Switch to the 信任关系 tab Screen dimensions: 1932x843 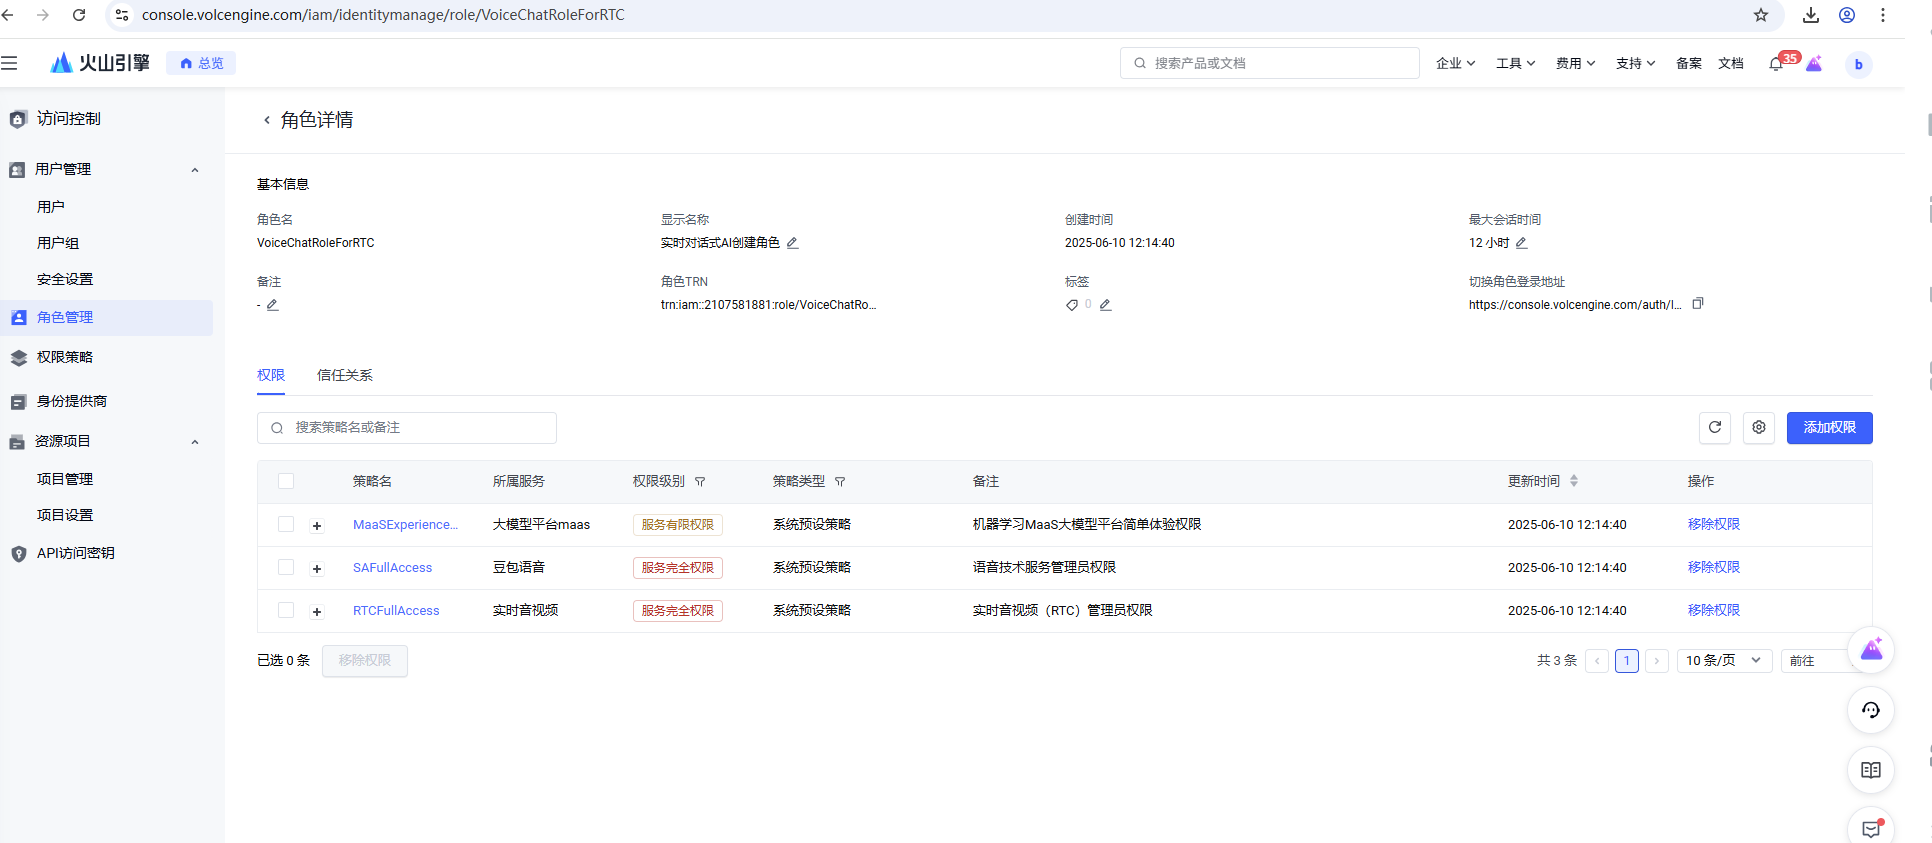[345, 375]
